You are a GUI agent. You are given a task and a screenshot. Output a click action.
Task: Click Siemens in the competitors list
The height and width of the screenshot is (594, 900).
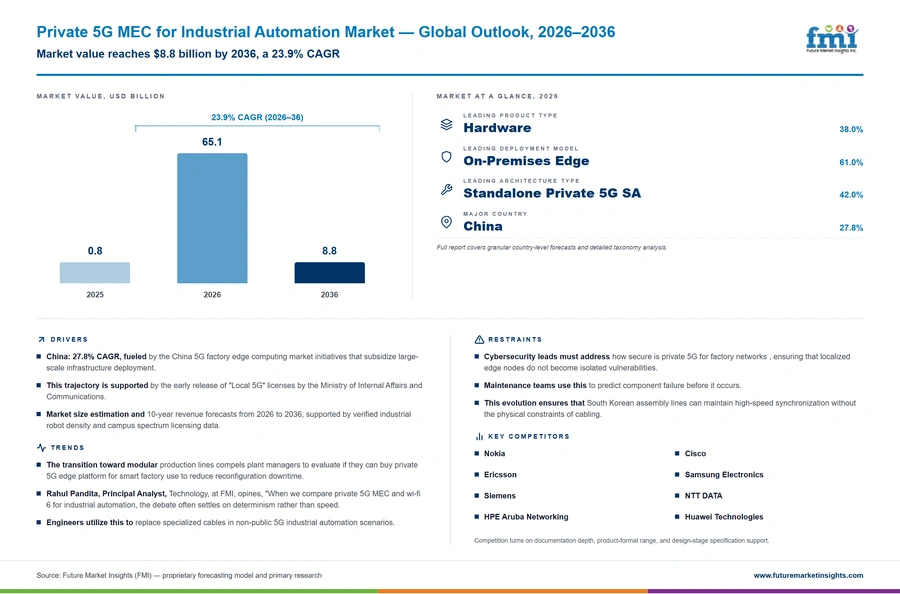pyautogui.click(x=499, y=496)
